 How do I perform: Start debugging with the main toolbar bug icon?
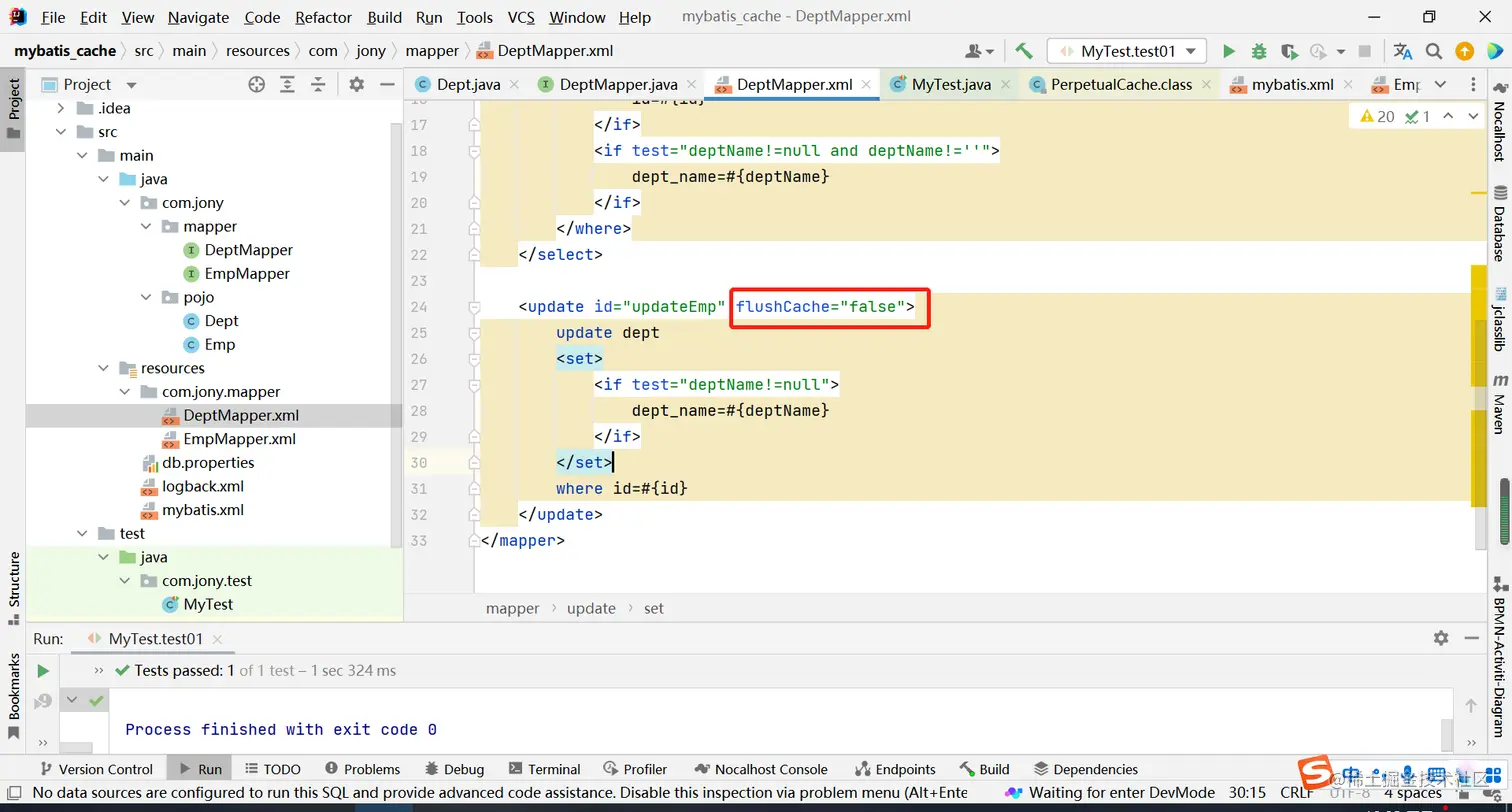[x=1259, y=51]
